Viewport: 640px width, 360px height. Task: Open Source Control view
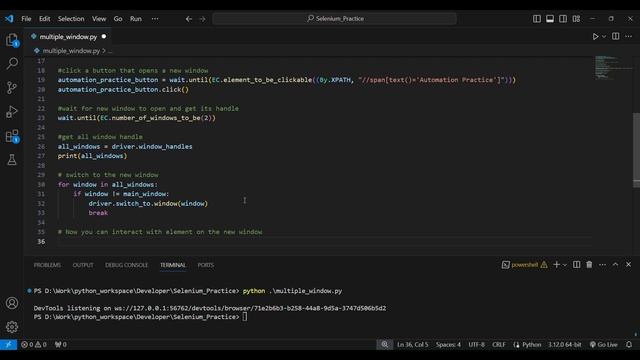12,87
